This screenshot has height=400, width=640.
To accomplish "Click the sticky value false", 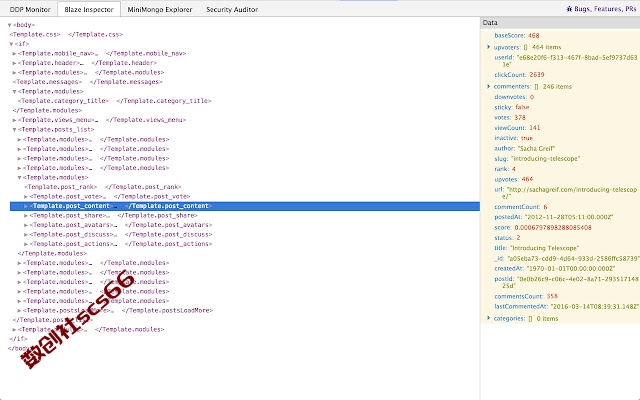I will (522, 107).
